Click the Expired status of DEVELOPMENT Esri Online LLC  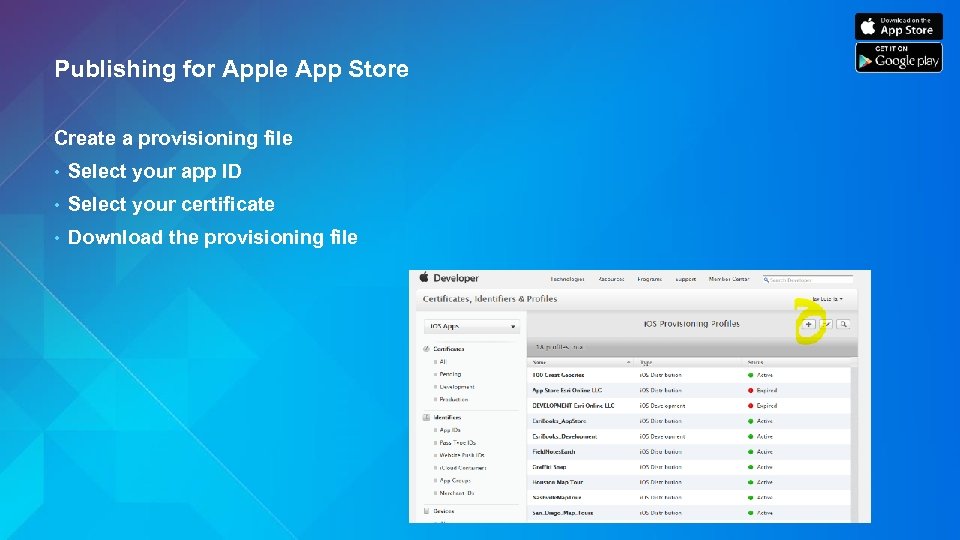click(x=762, y=406)
